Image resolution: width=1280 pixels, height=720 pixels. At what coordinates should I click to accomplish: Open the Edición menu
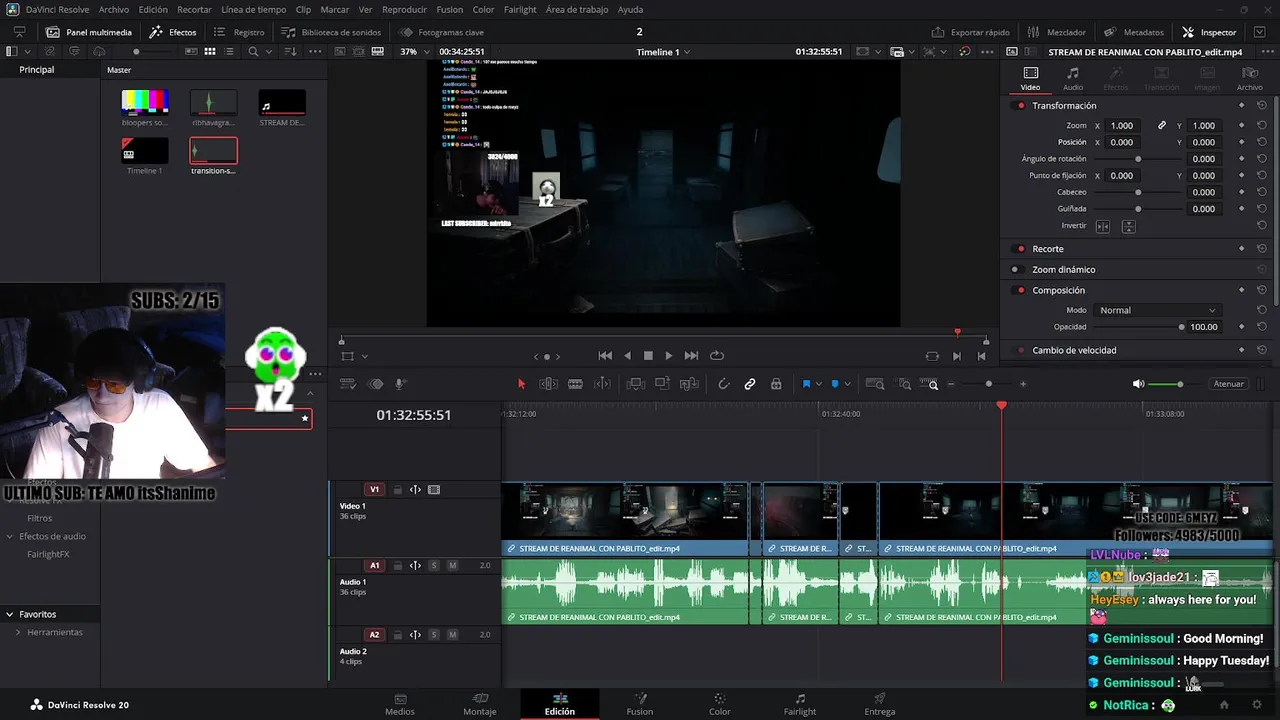pyautogui.click(x=153, y=9)
